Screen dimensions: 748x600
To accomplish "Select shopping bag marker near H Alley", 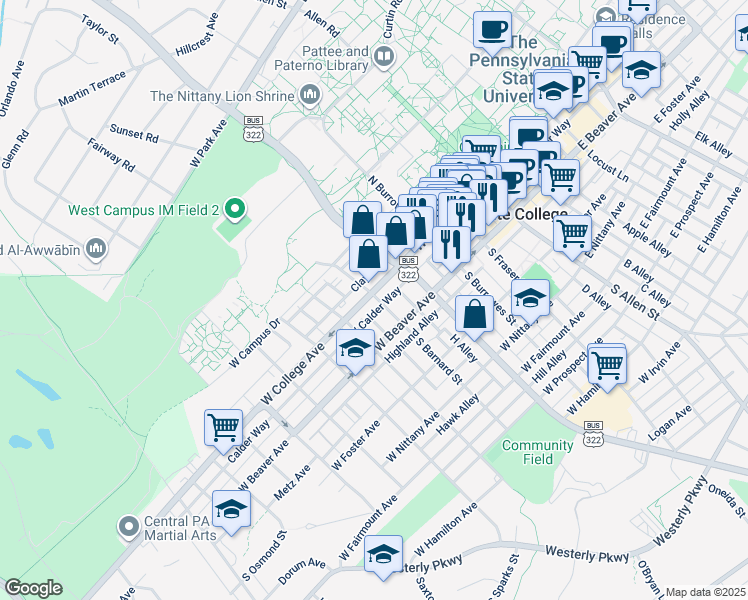I will pyautogui.click(x=474, y=313).
